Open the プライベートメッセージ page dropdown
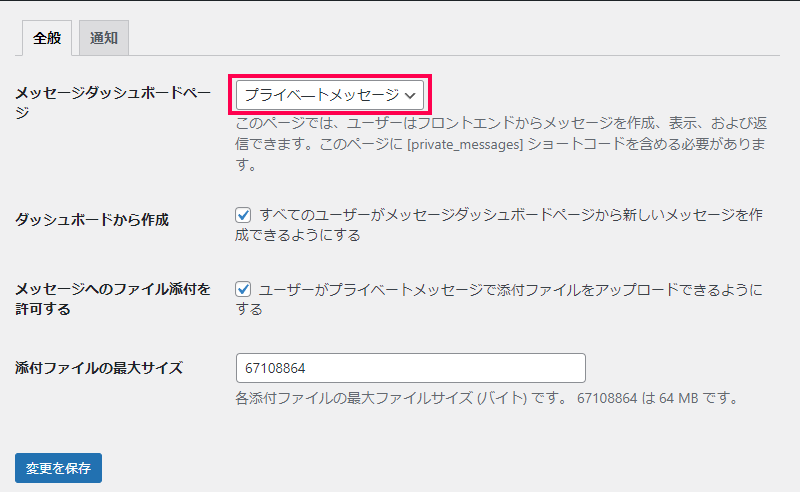This screenshot has width=800, height=492. [x=330, y=95]
